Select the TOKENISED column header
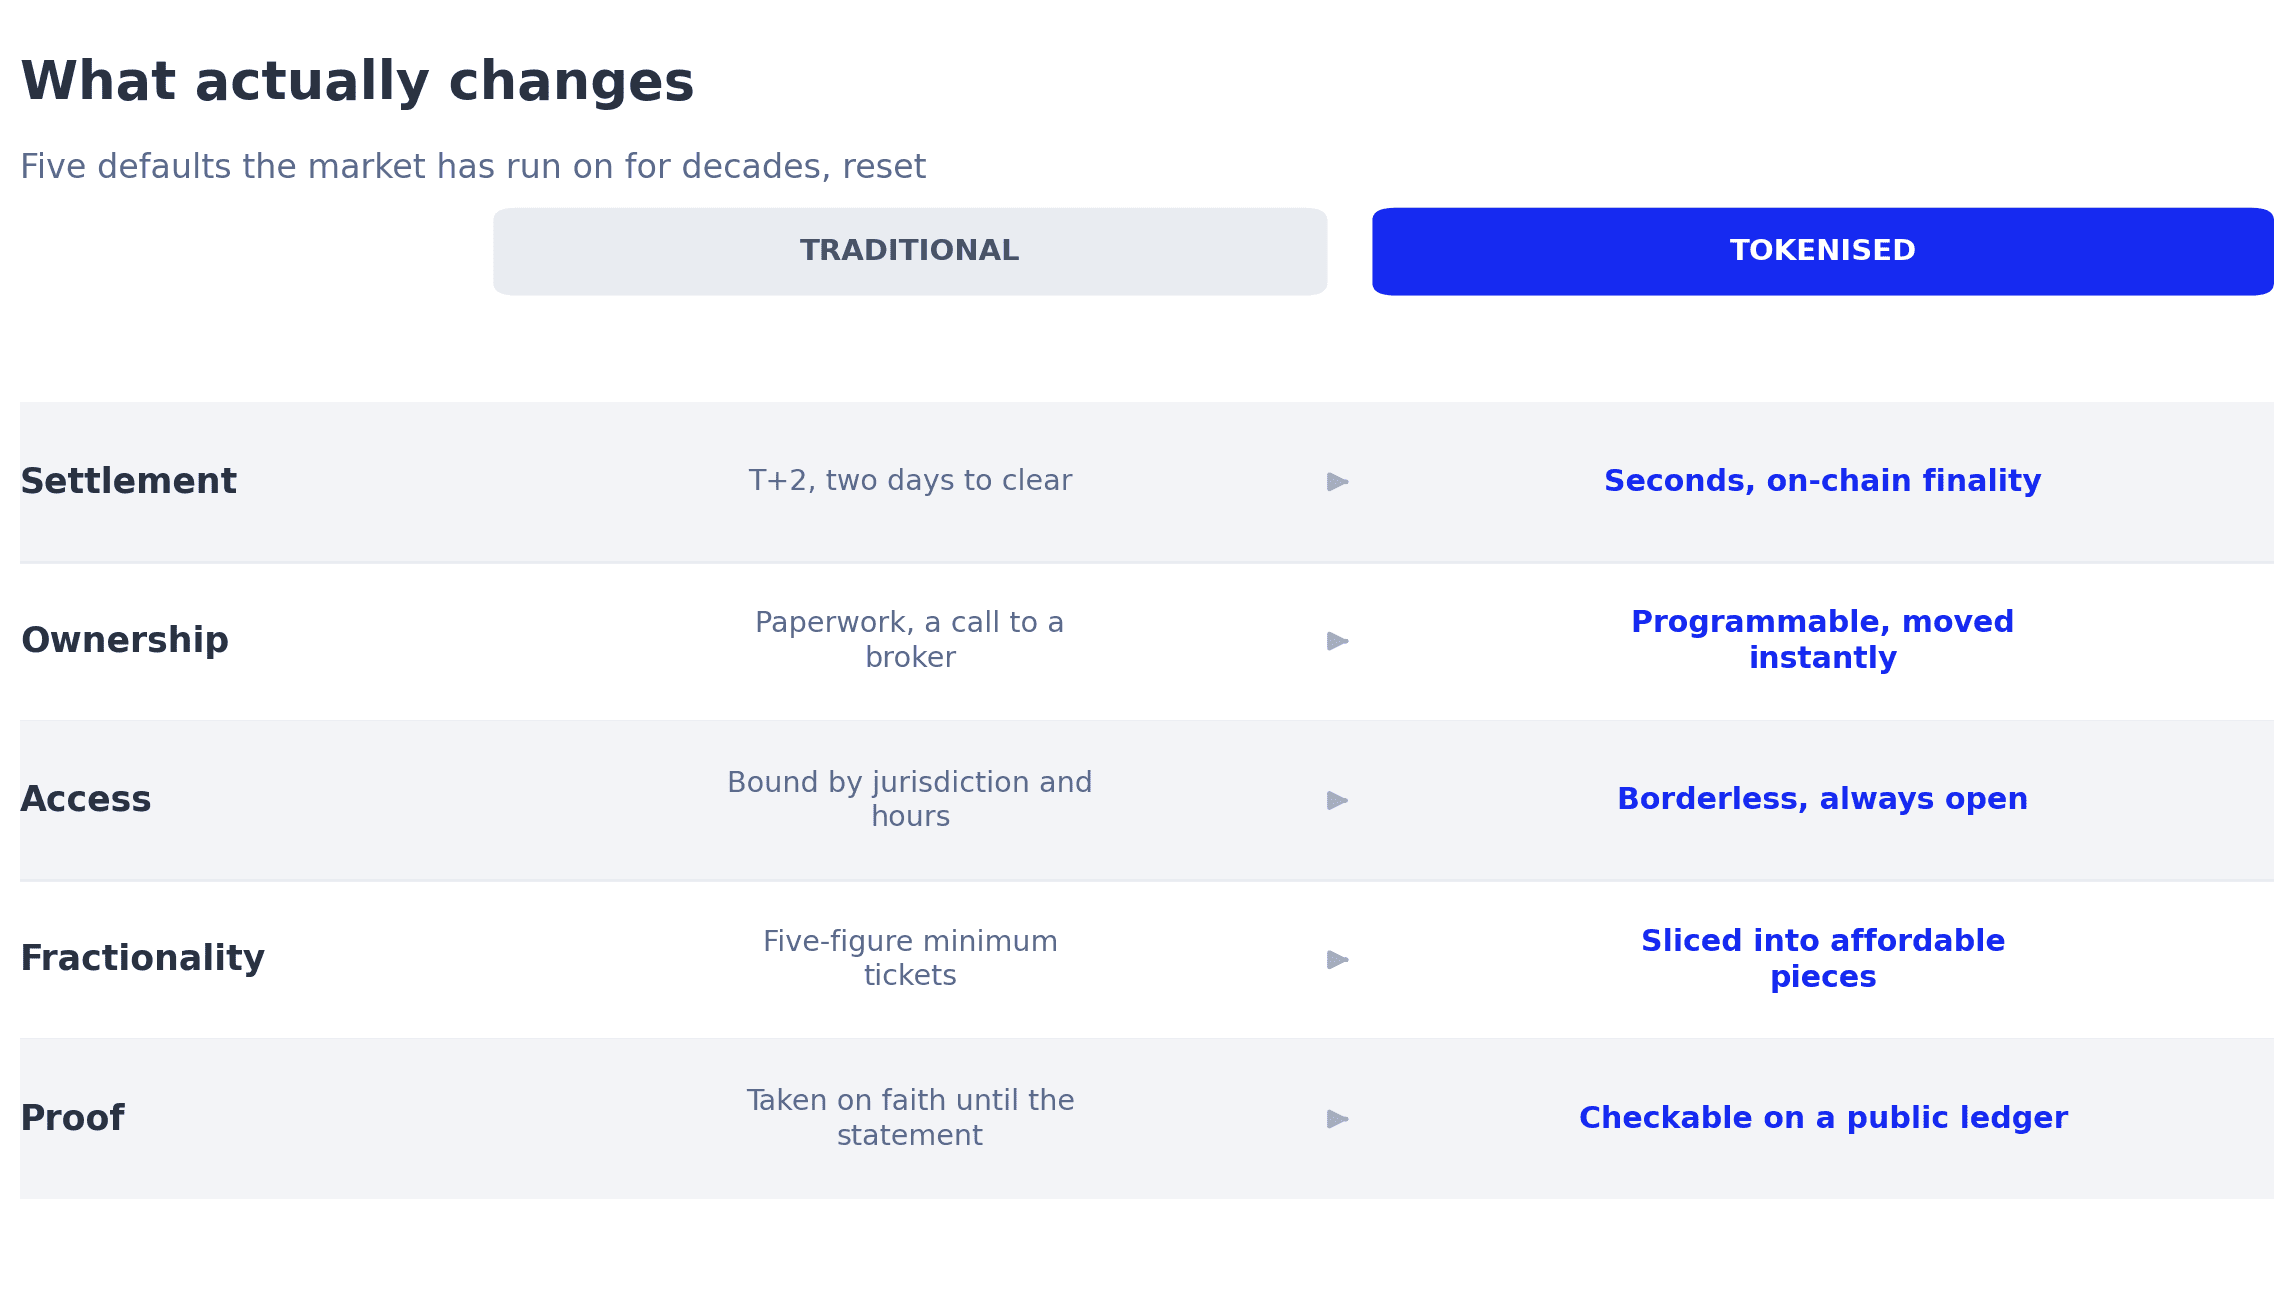 (x=1823, y=251)
